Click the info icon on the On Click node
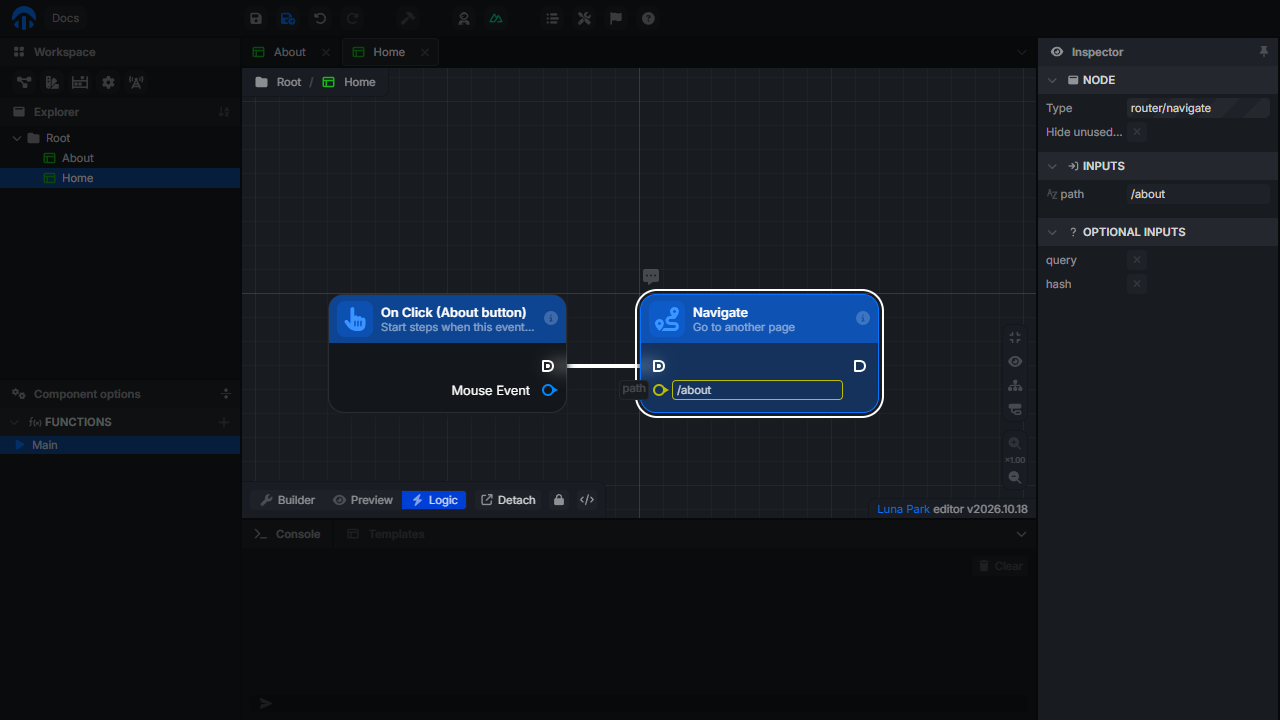Screen dimensions: 1280x720 [551, 318]
